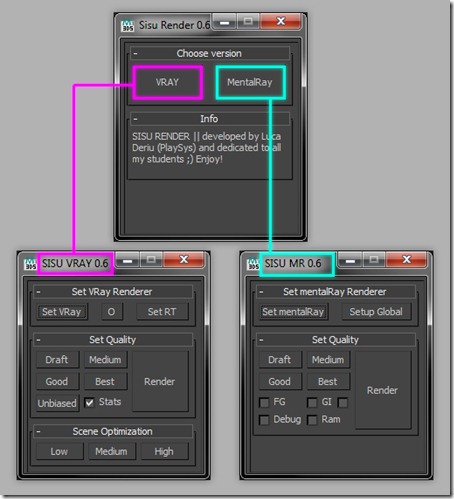Screen dimensions: 454x499
Task: Collapse Set Quality rollout in SISU VRAY
Action: tap(38, 340)
